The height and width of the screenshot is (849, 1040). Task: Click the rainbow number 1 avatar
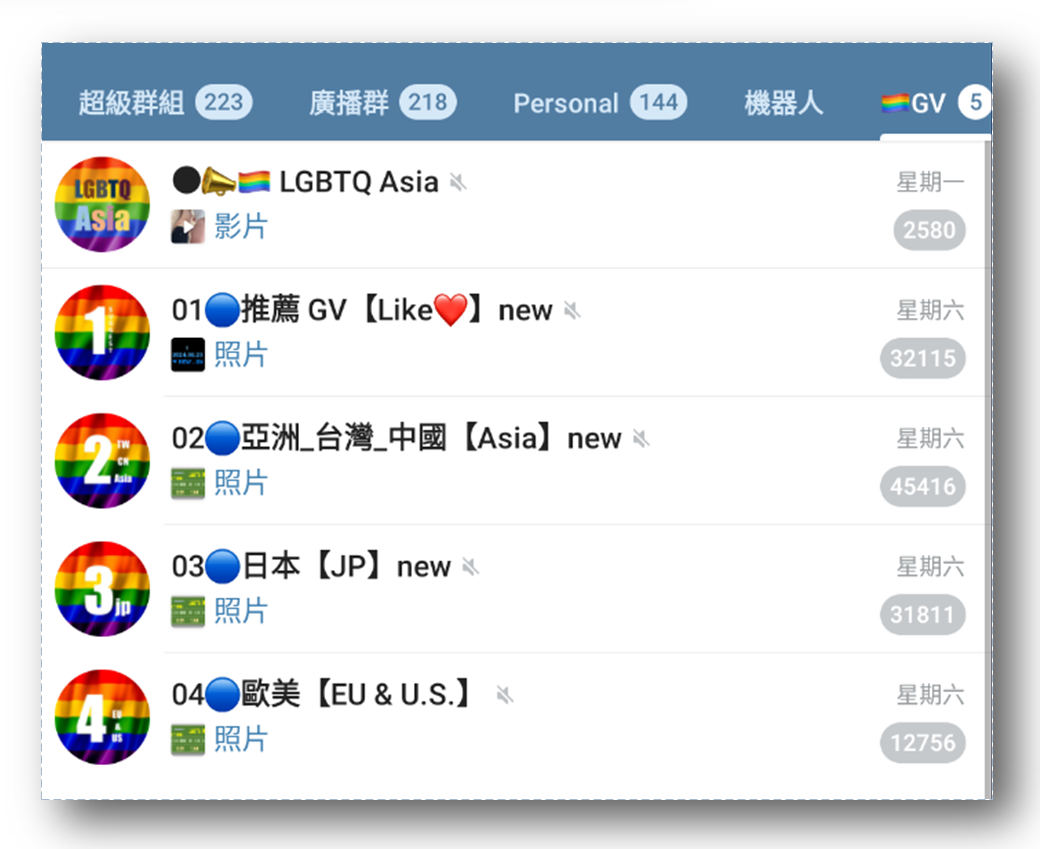click(102, 332)
